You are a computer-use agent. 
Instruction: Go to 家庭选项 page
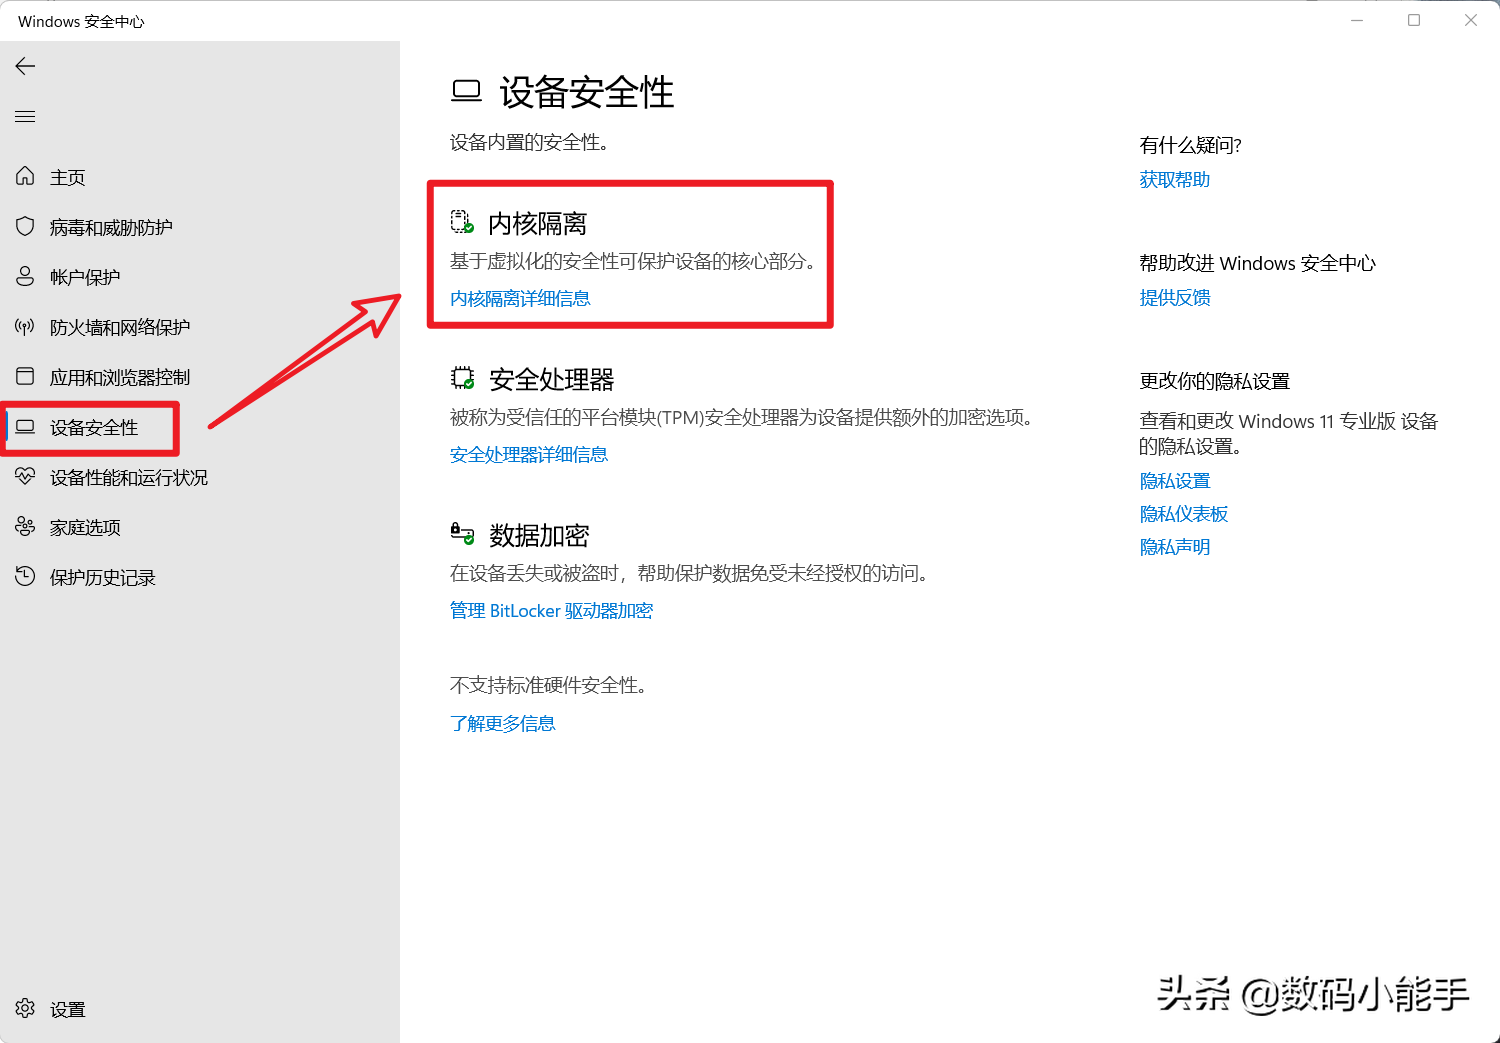pos(85,527)
